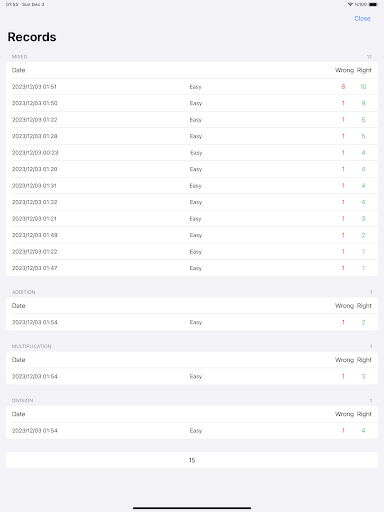Close the Records screen
This screenshot has width=384, height=512.
[x=362, y=19]
